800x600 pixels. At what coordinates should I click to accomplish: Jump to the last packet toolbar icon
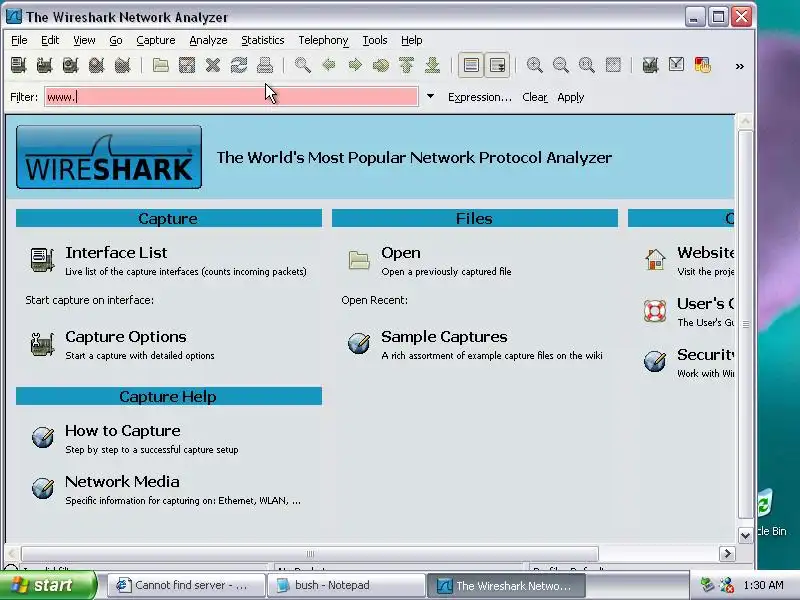click(433, 65)
